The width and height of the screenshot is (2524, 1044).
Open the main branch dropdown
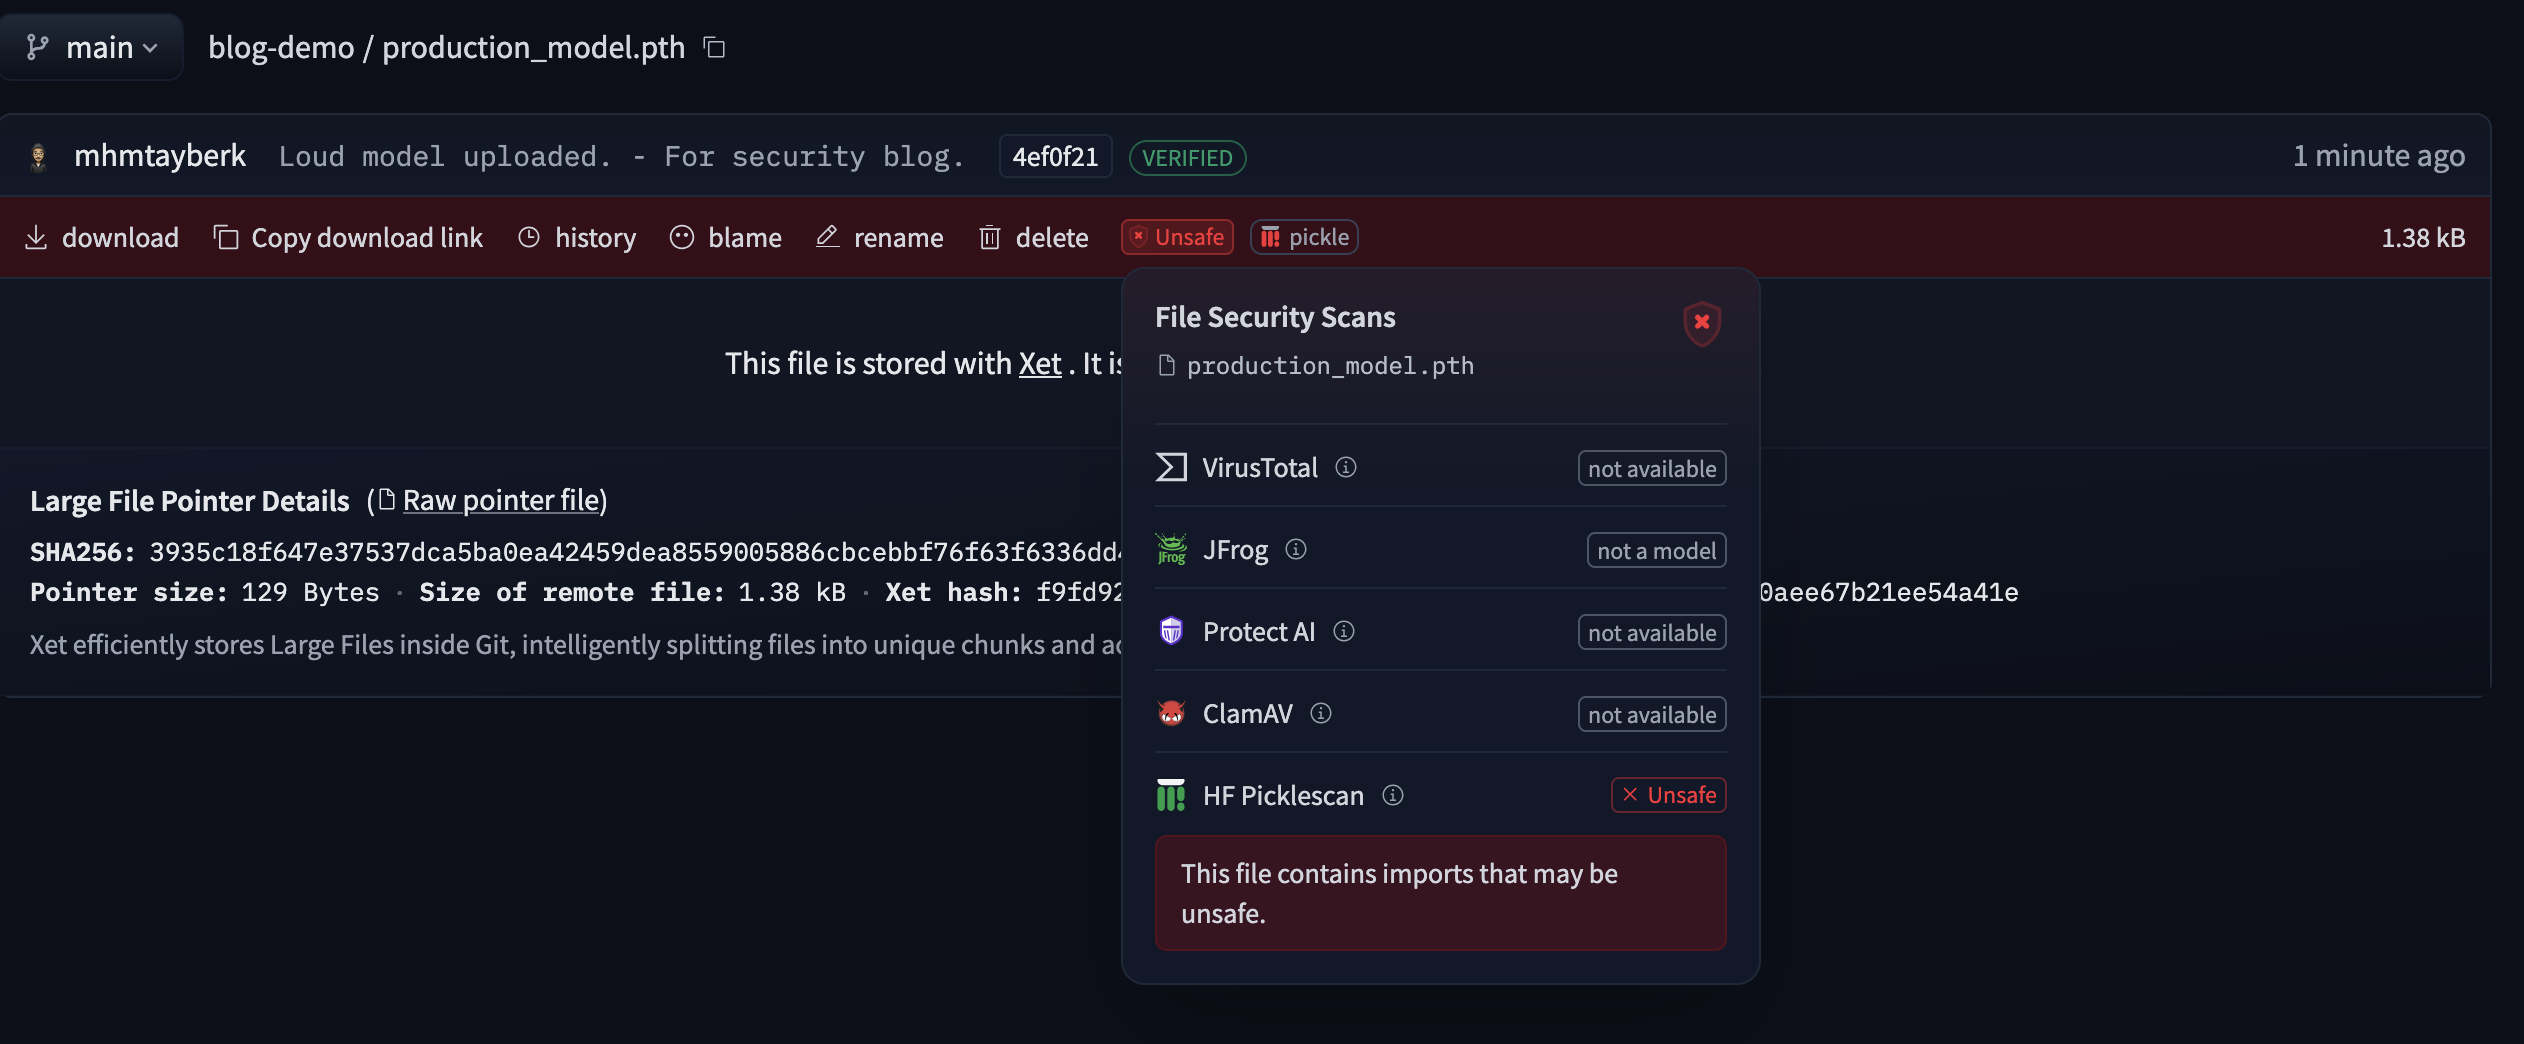click(92, 47)
